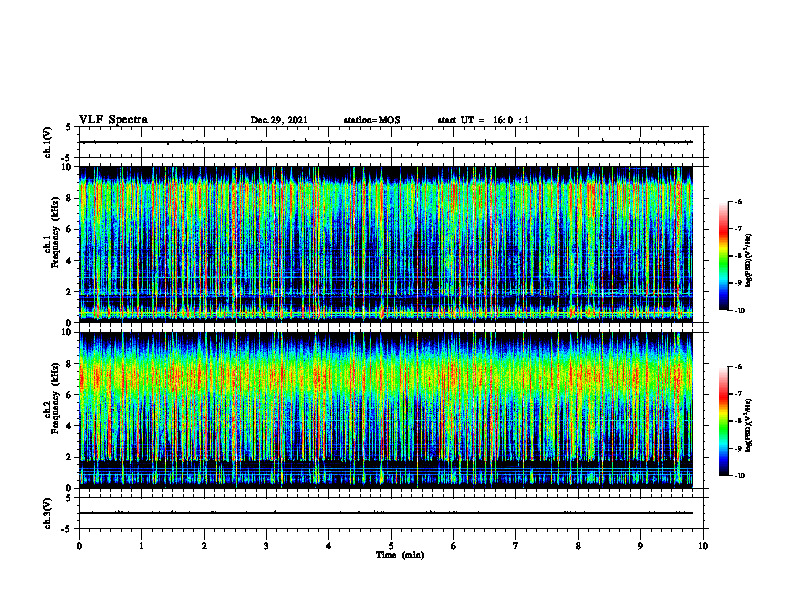
Task: Click the ch.2 spectrogram panel
Action: click(x=385, y=410)
